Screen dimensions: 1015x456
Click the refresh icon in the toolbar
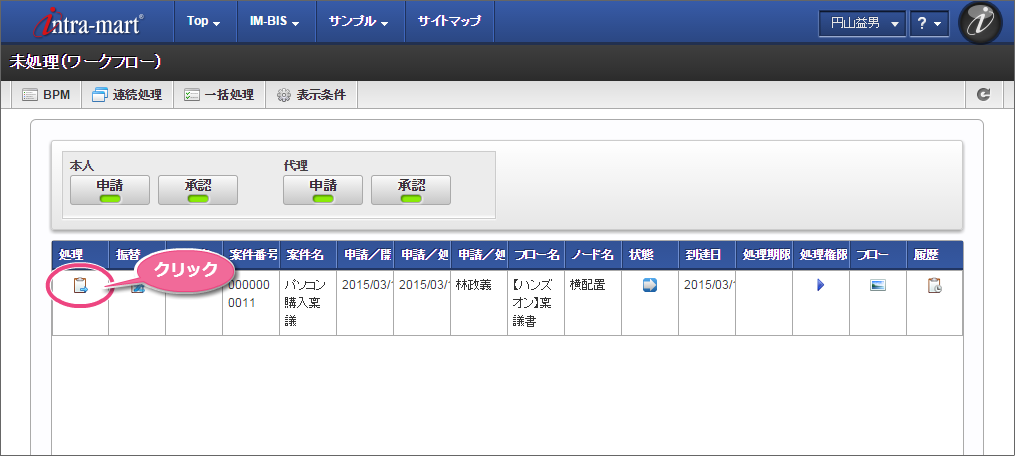point(983,95)
